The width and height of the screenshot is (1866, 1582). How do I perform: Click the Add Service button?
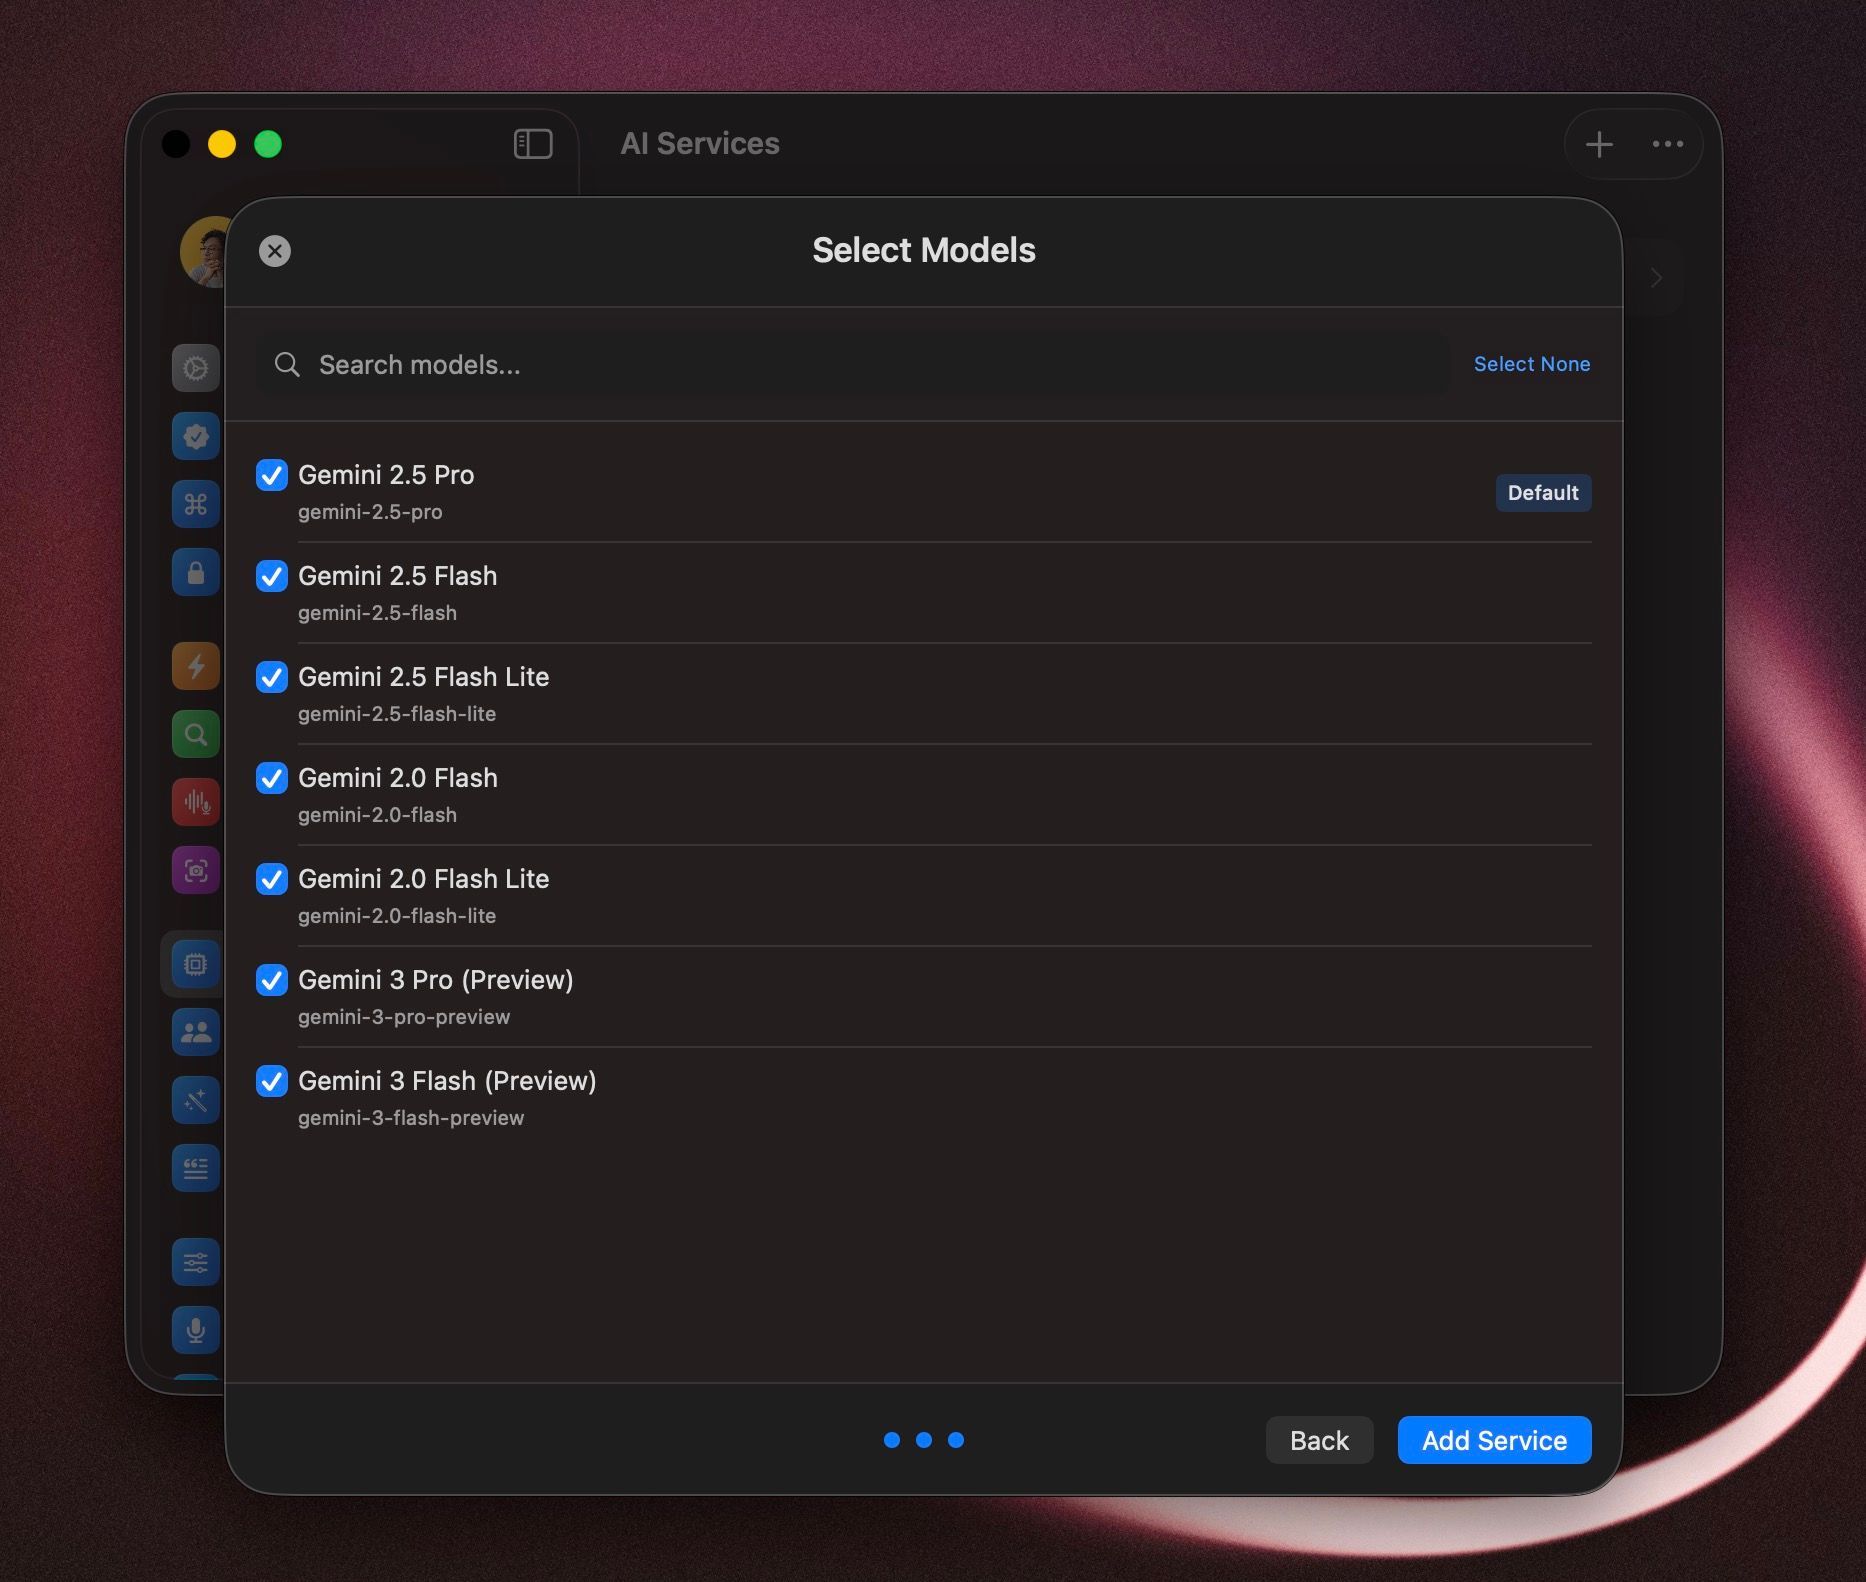[1495, 1440]
